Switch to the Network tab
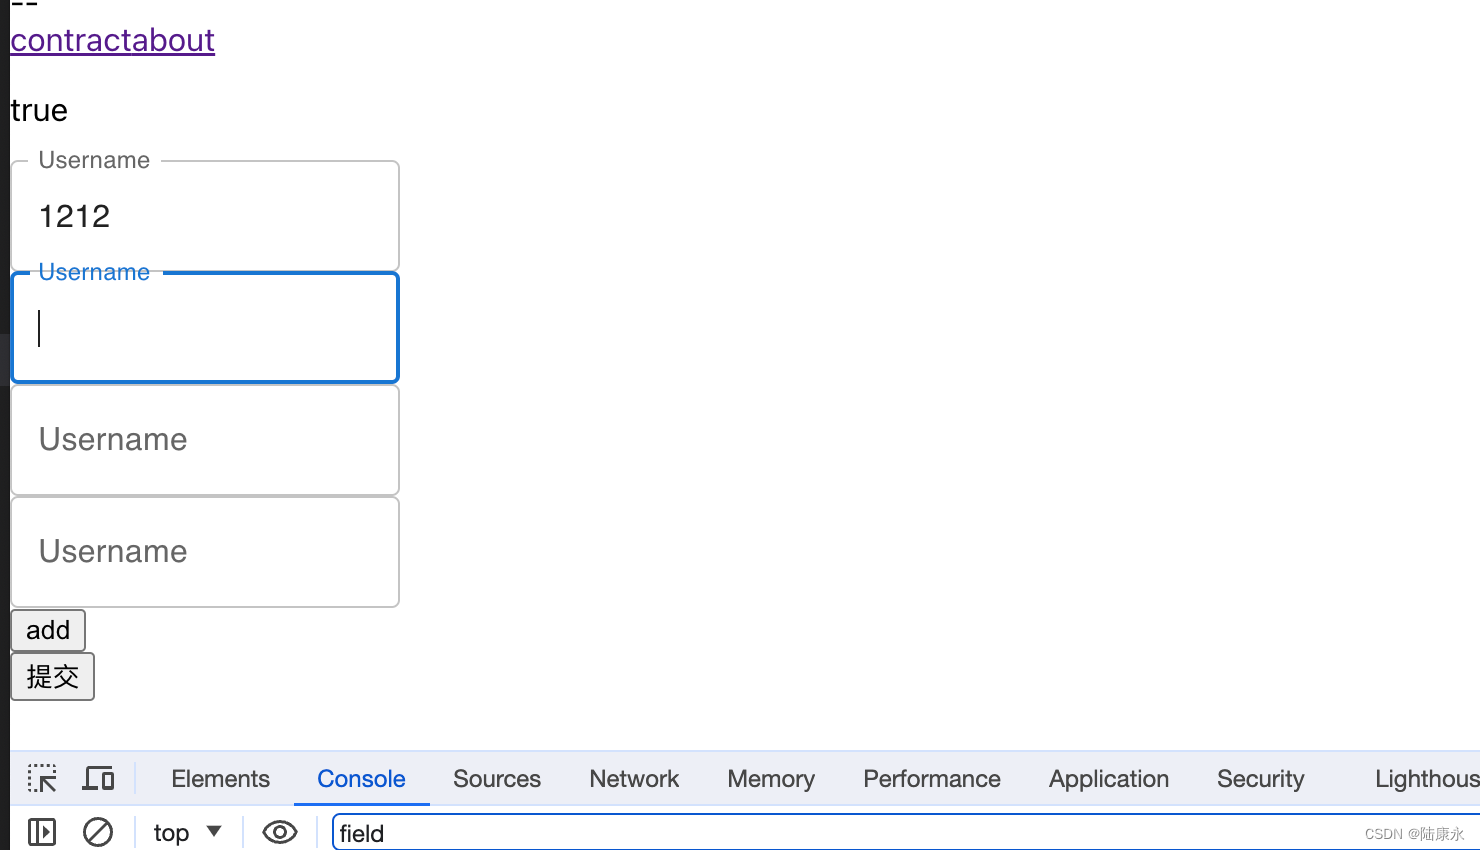Image resolution: width=1480 pixels, height=850 pixels. [x=634, y=778]
